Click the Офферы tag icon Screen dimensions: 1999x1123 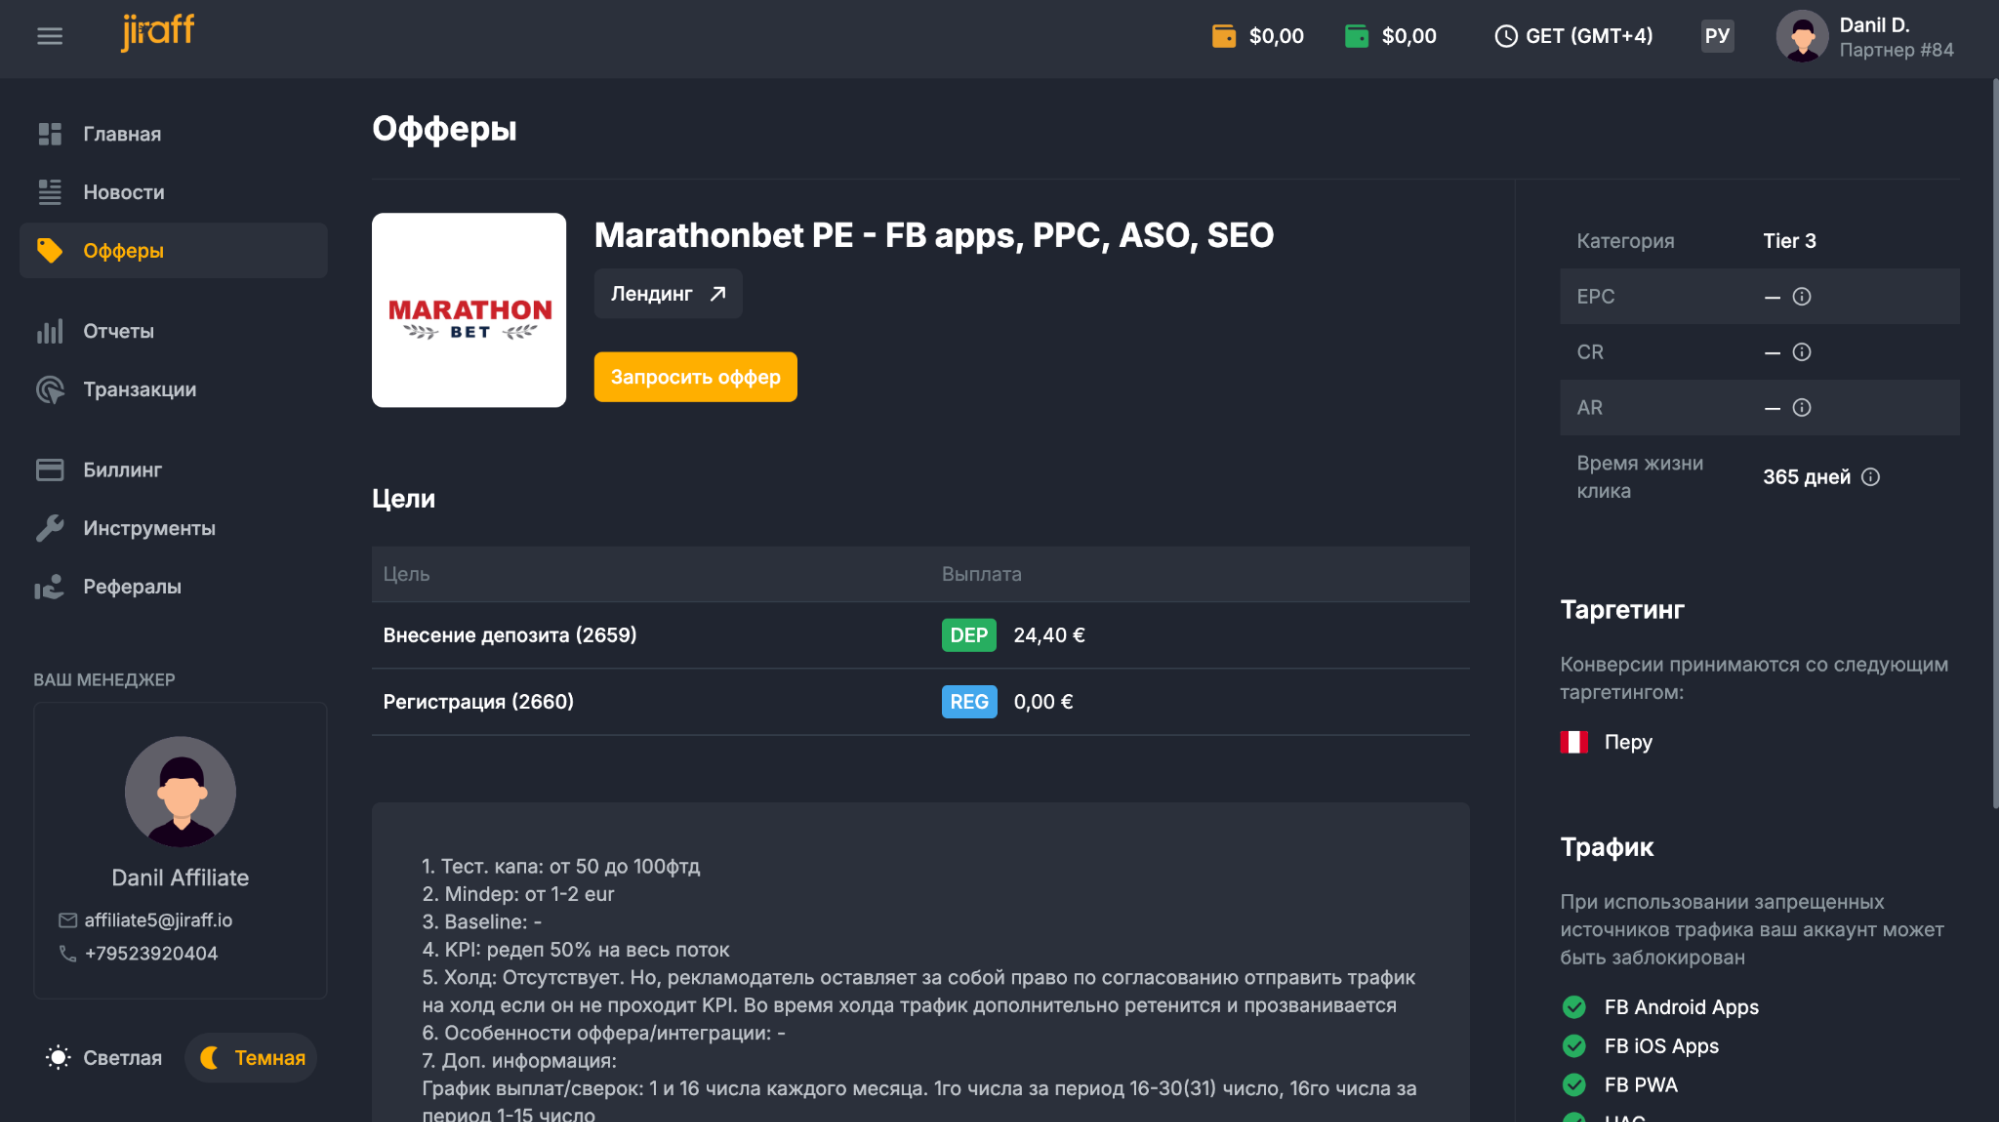[x=50, y=250]
